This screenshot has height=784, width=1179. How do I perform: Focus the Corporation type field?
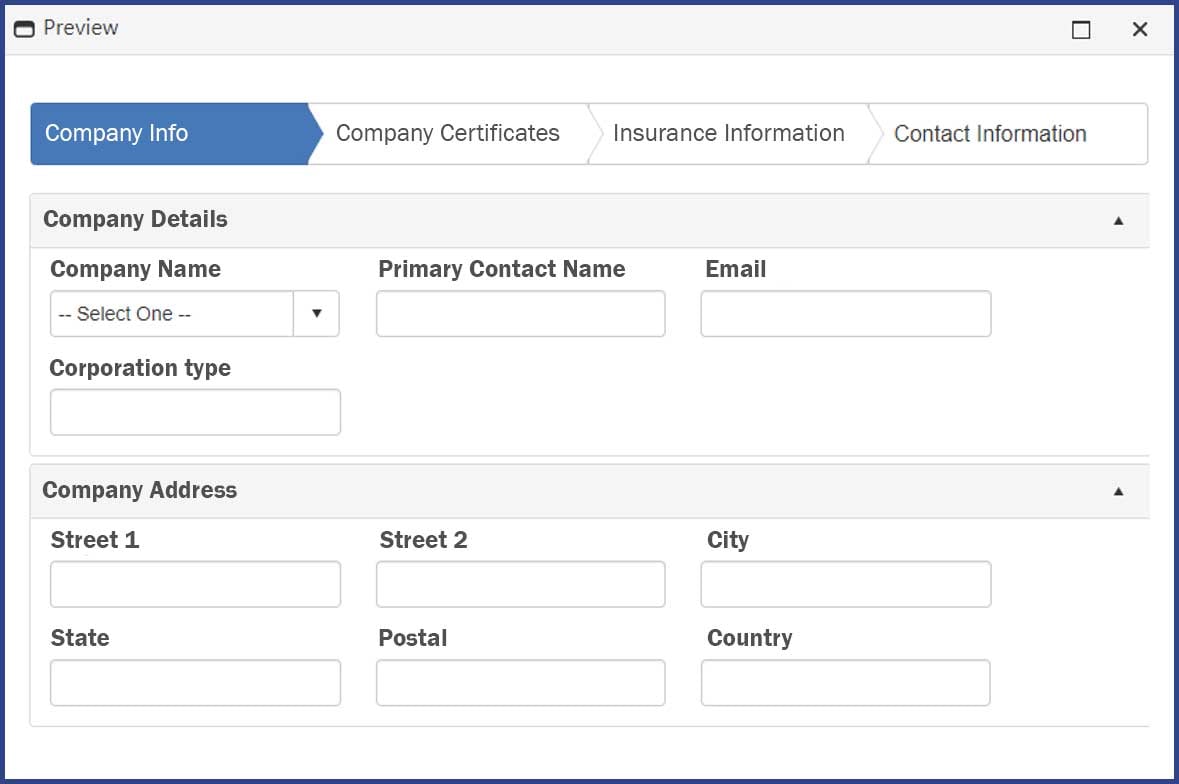(x=195, y=412)
